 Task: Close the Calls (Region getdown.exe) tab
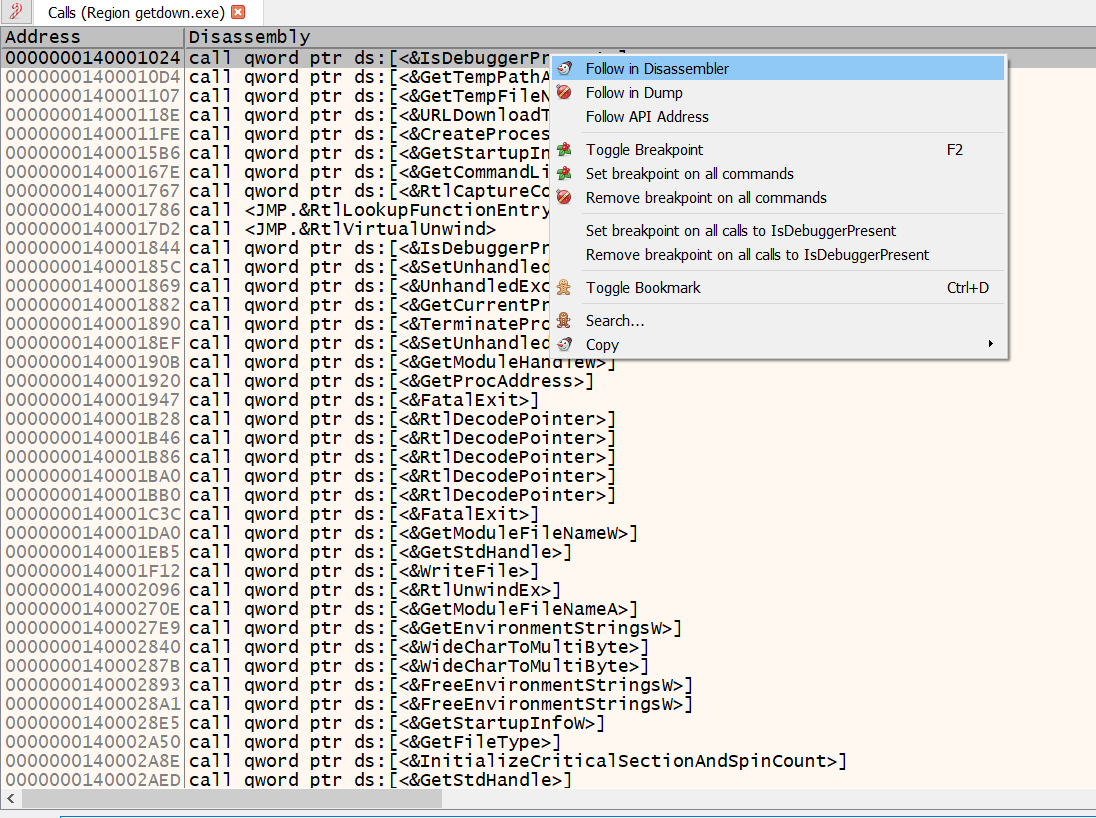click(x=237, y=13)
